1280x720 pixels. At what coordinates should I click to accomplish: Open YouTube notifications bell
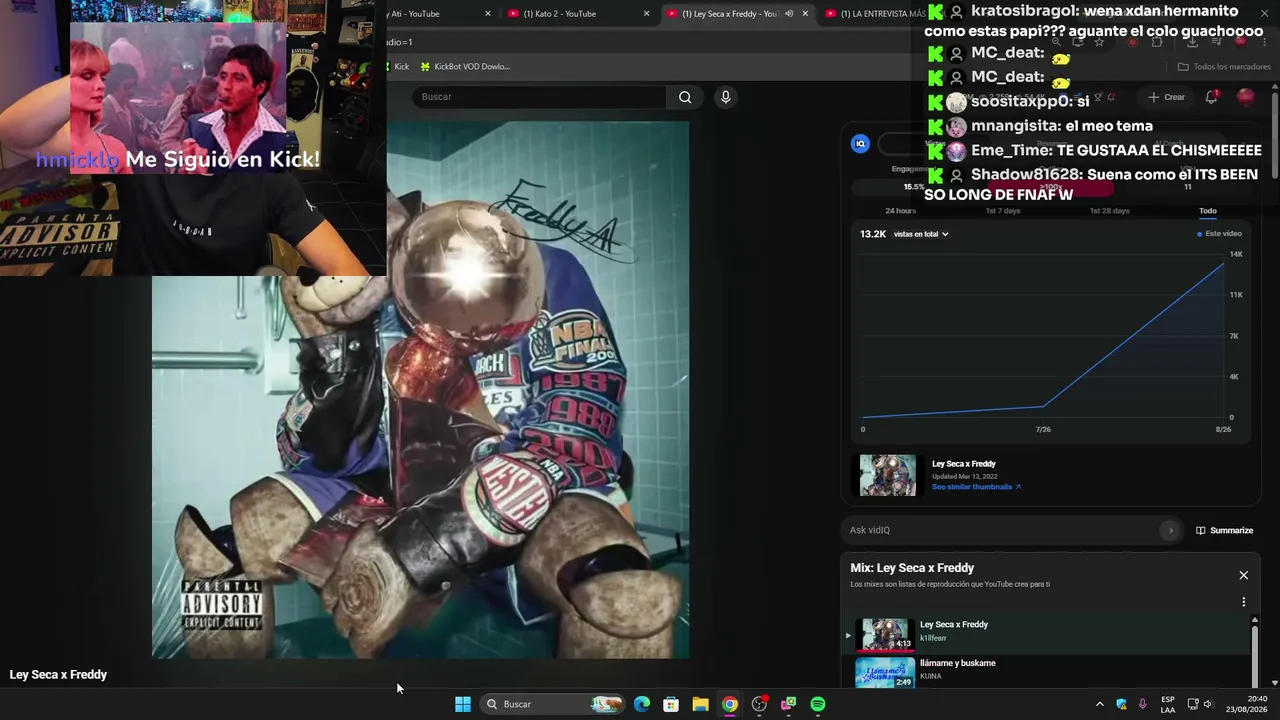[x=1211, y=97]
